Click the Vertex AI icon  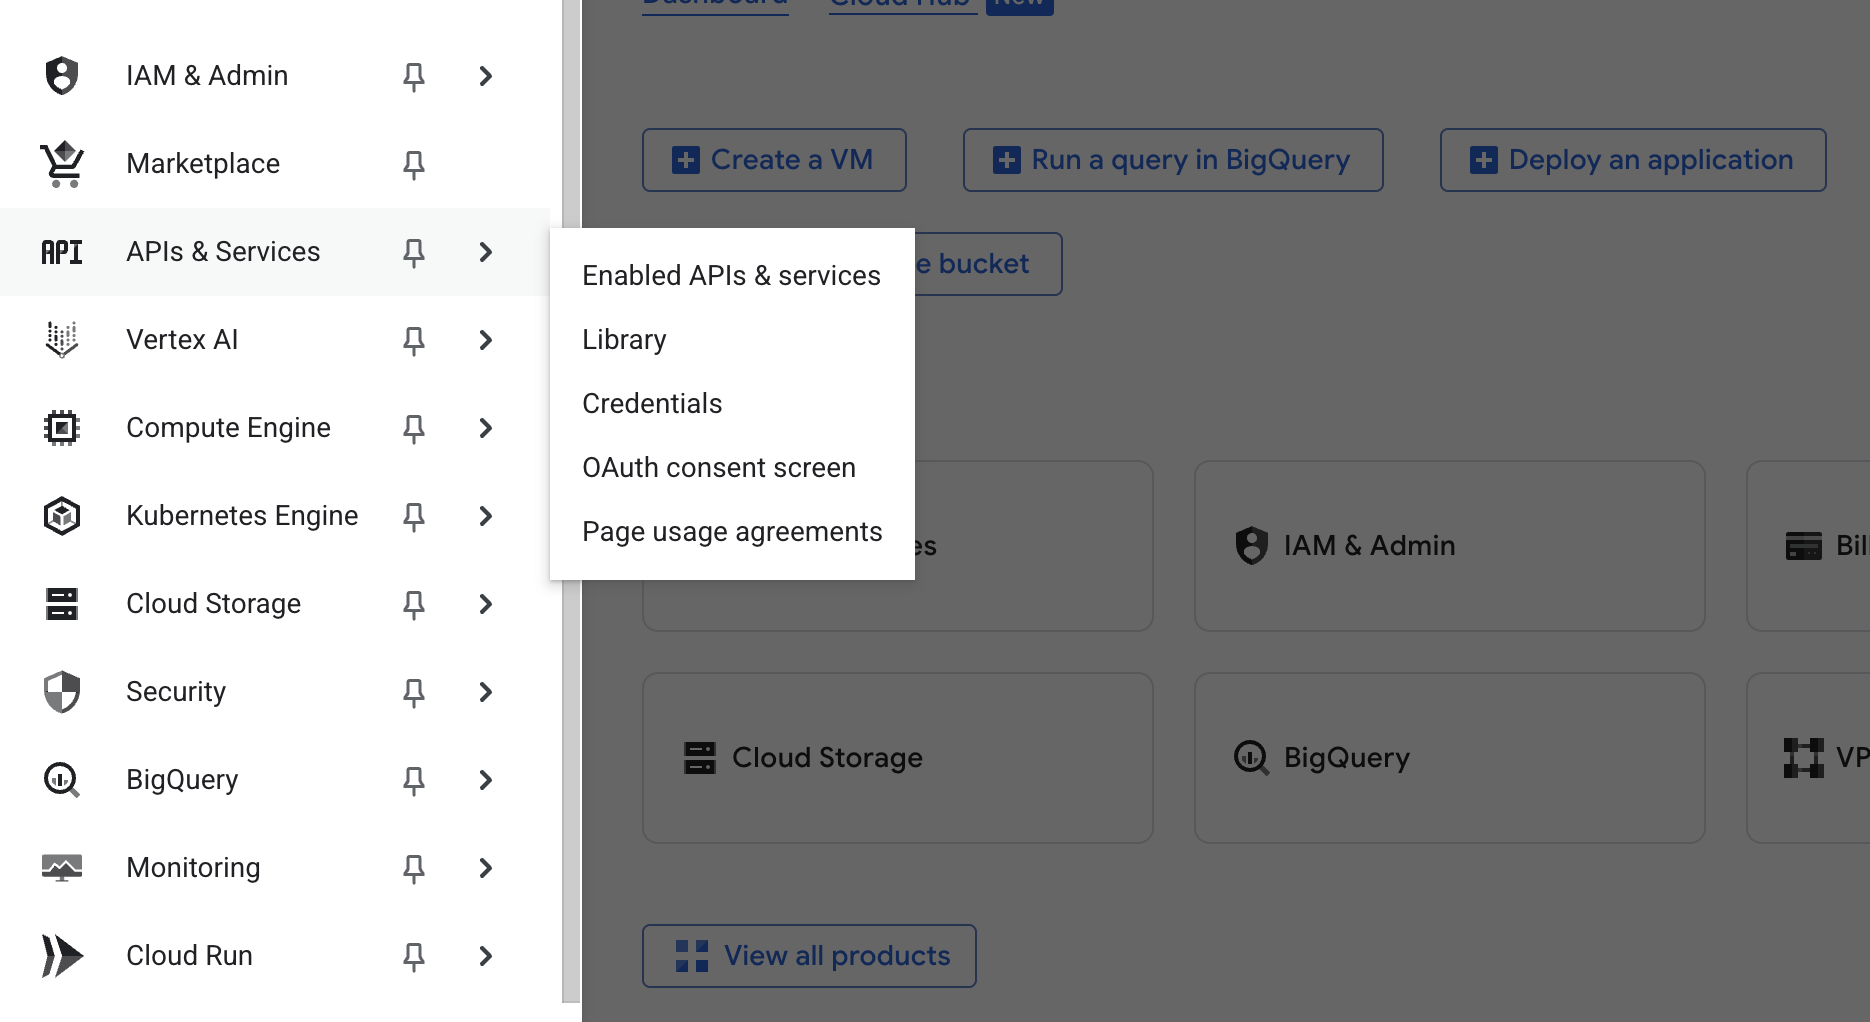coord(62,340)
